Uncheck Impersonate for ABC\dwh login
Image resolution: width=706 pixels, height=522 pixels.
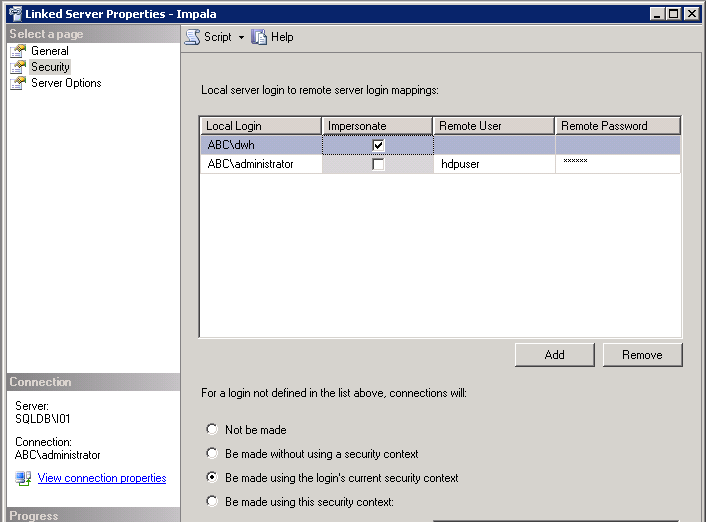(378, 145)
